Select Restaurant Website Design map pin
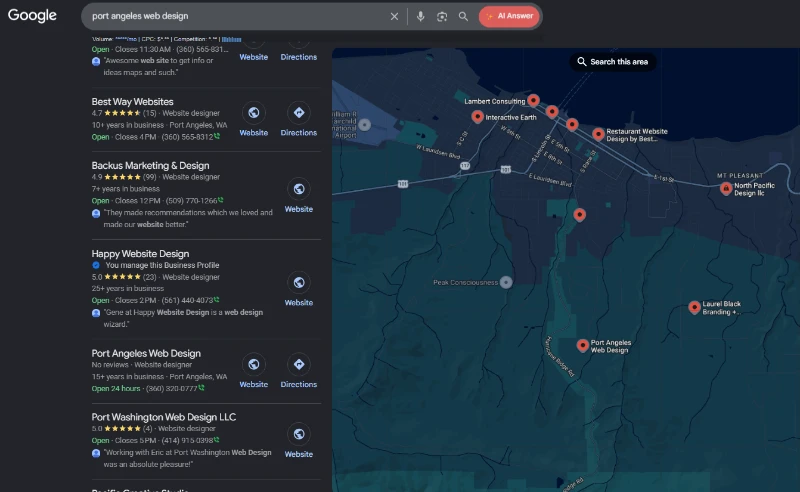Screen dimensions: 800x492 click(x=598, y=134)
